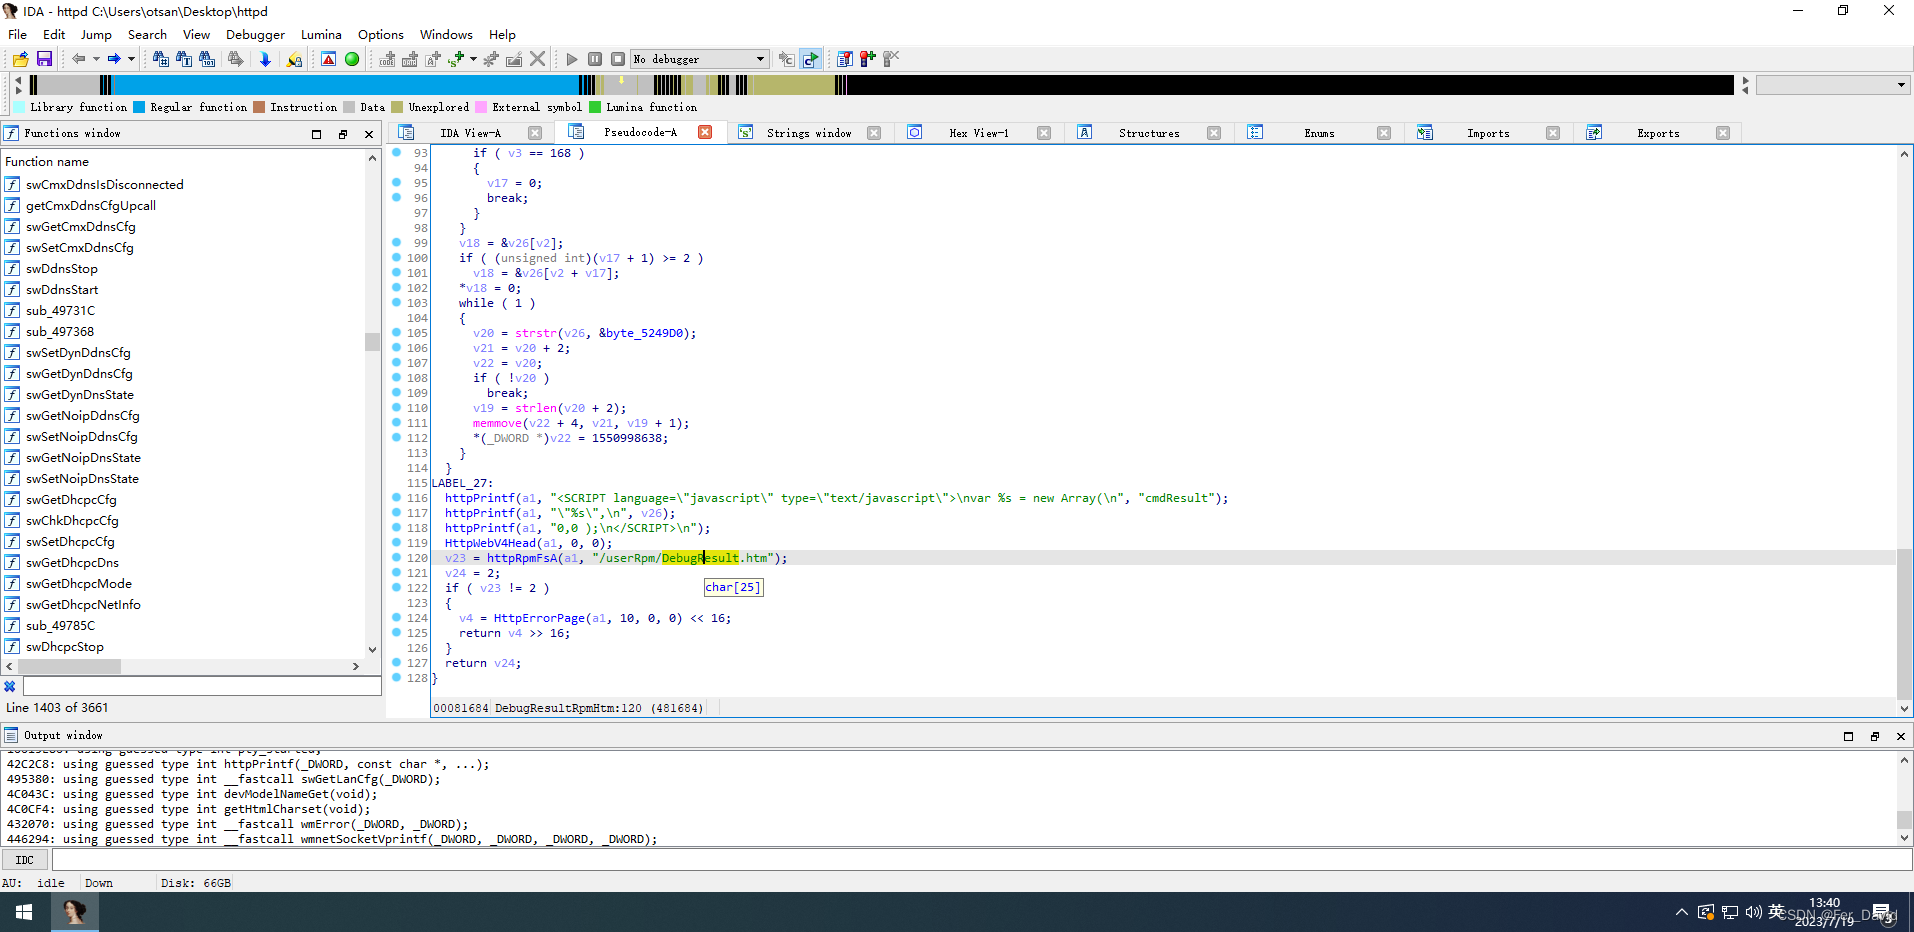The image size is (1914, 932).
Task: Expand dropdown next to string-create icon
Action: [473, 59]
